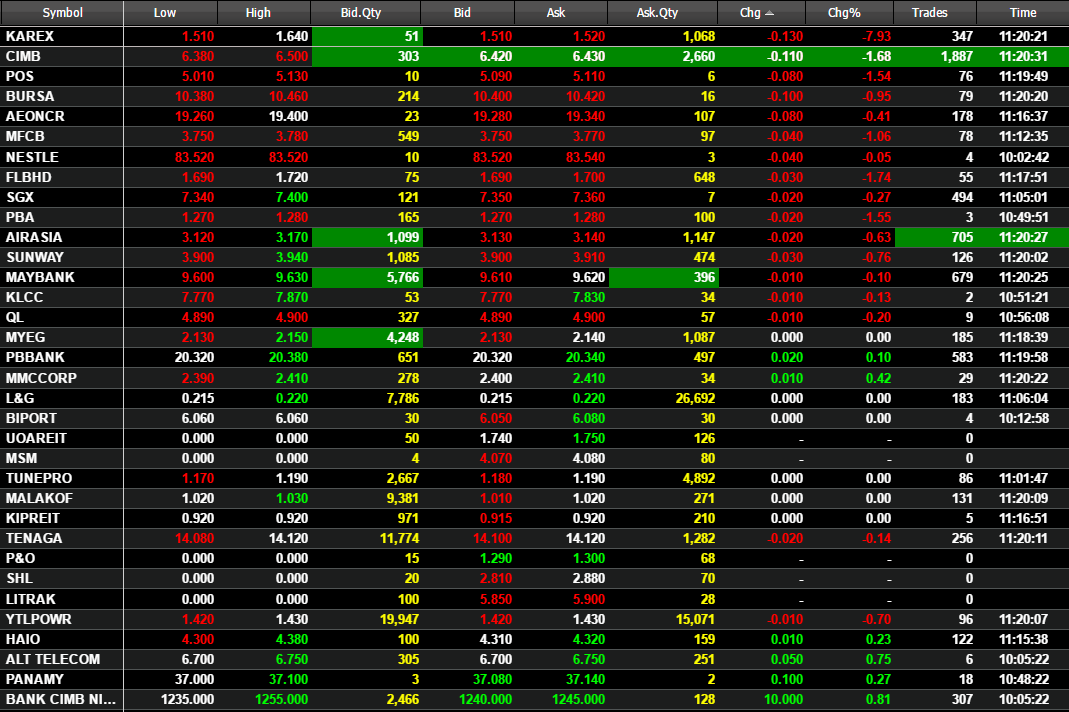Sort by the Symbol column header
The image size is (1069, 712).
62,12
